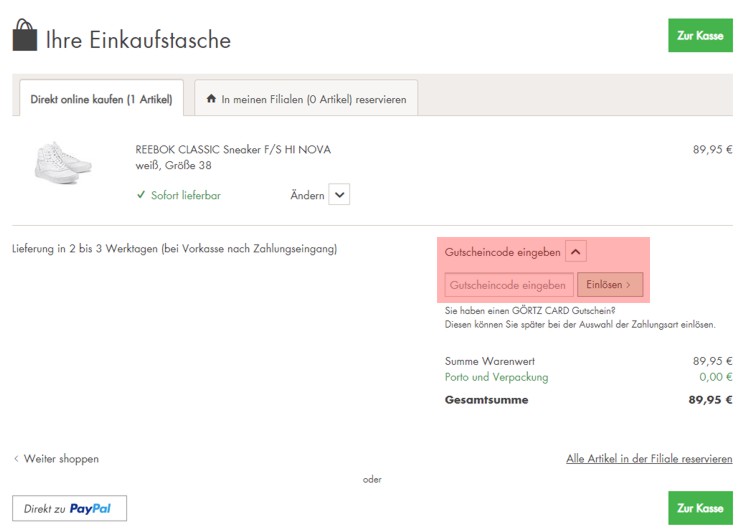The height and width of the screenshot is (530, 740).
Task: Open REEBOK CLASSIC Sneaker F/S HI NOVA link
Action: point(233,150)
